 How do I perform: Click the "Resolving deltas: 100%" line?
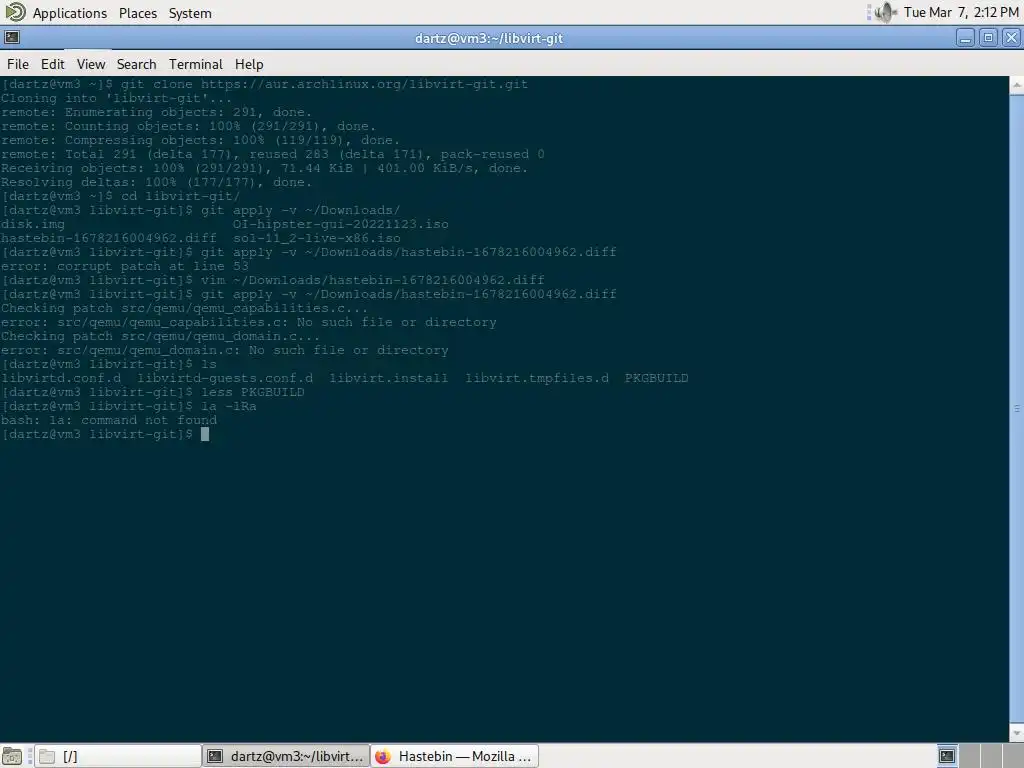coord(157,182)
